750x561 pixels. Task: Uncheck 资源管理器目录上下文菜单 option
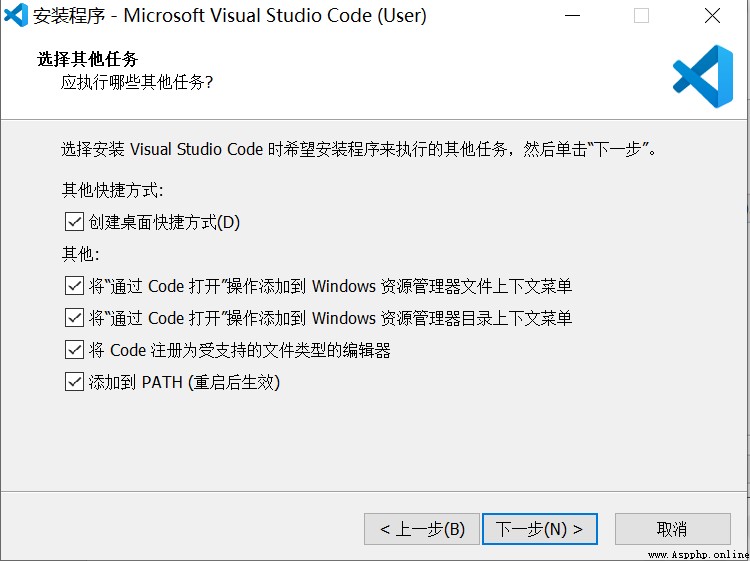pos(74,318)
